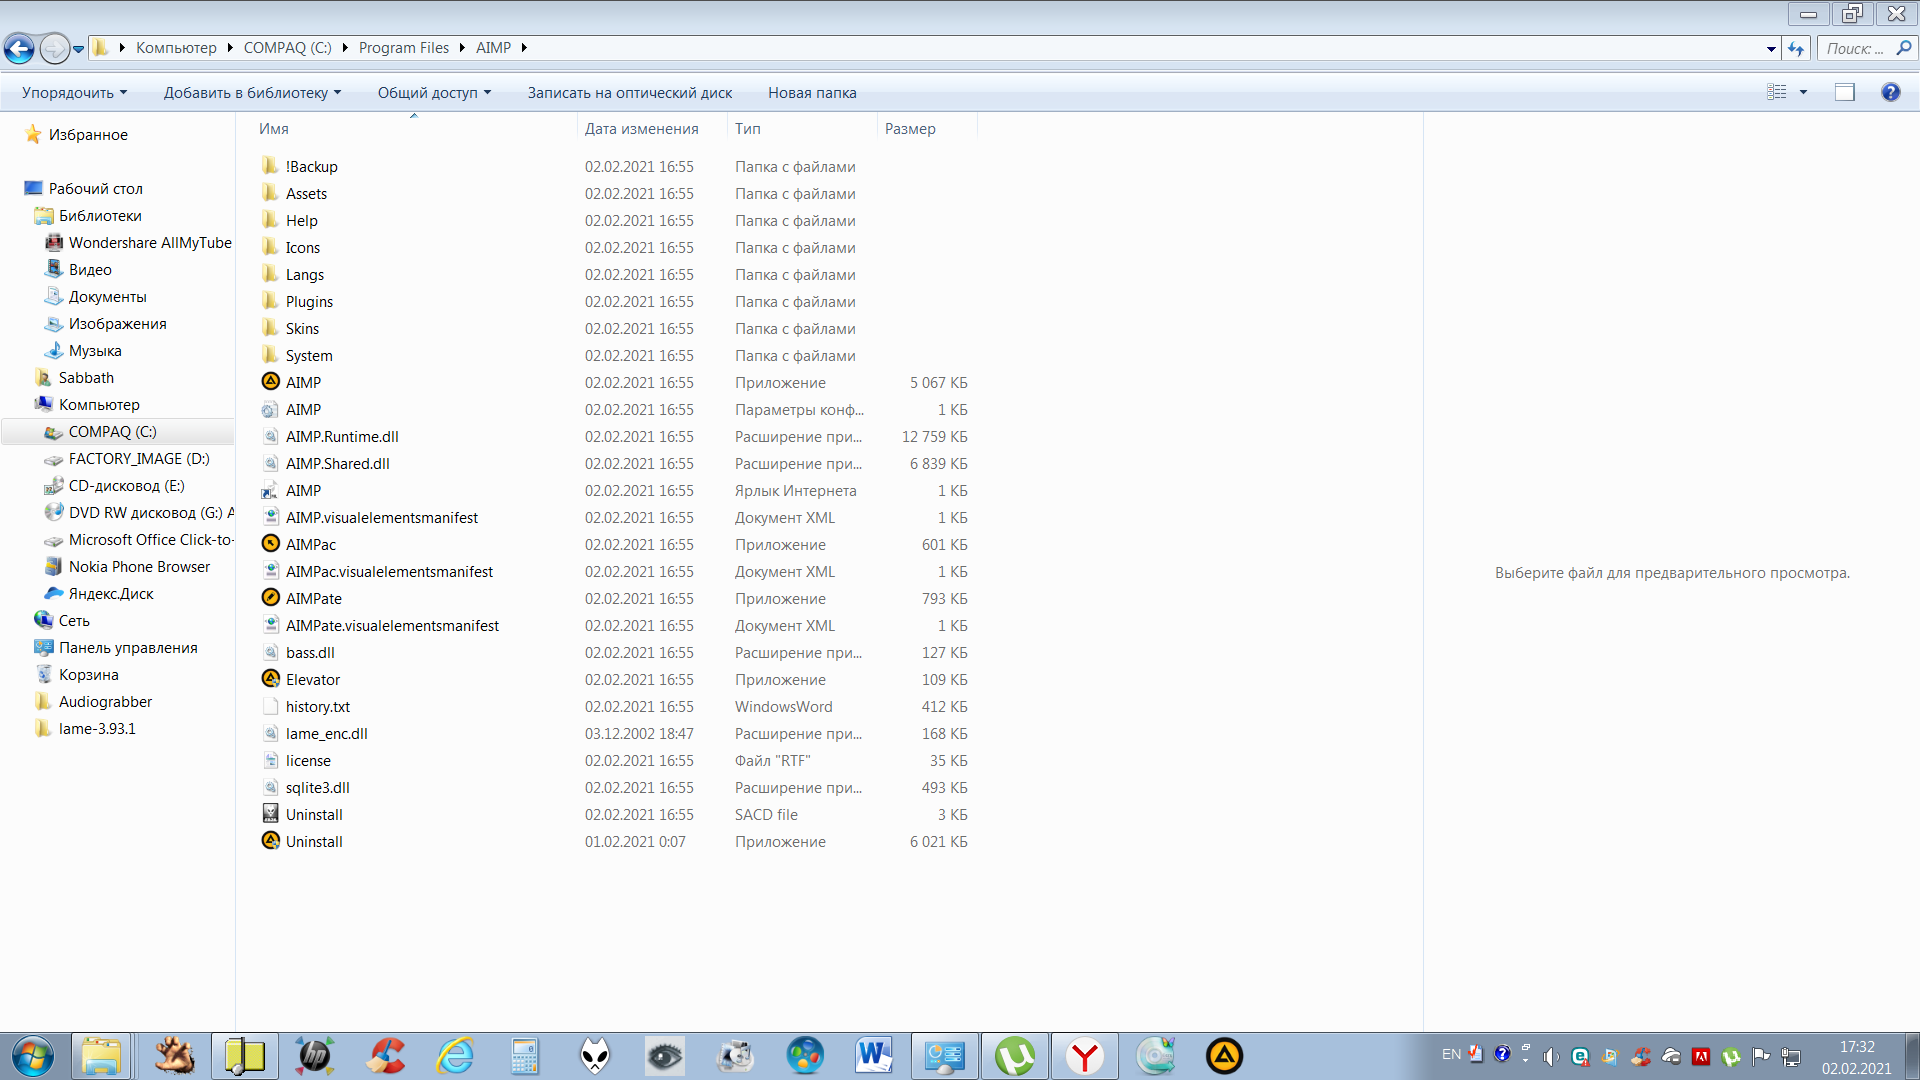Select the license RTF file
This screenshot has width=1920, height=1080.
coord(308,760)
